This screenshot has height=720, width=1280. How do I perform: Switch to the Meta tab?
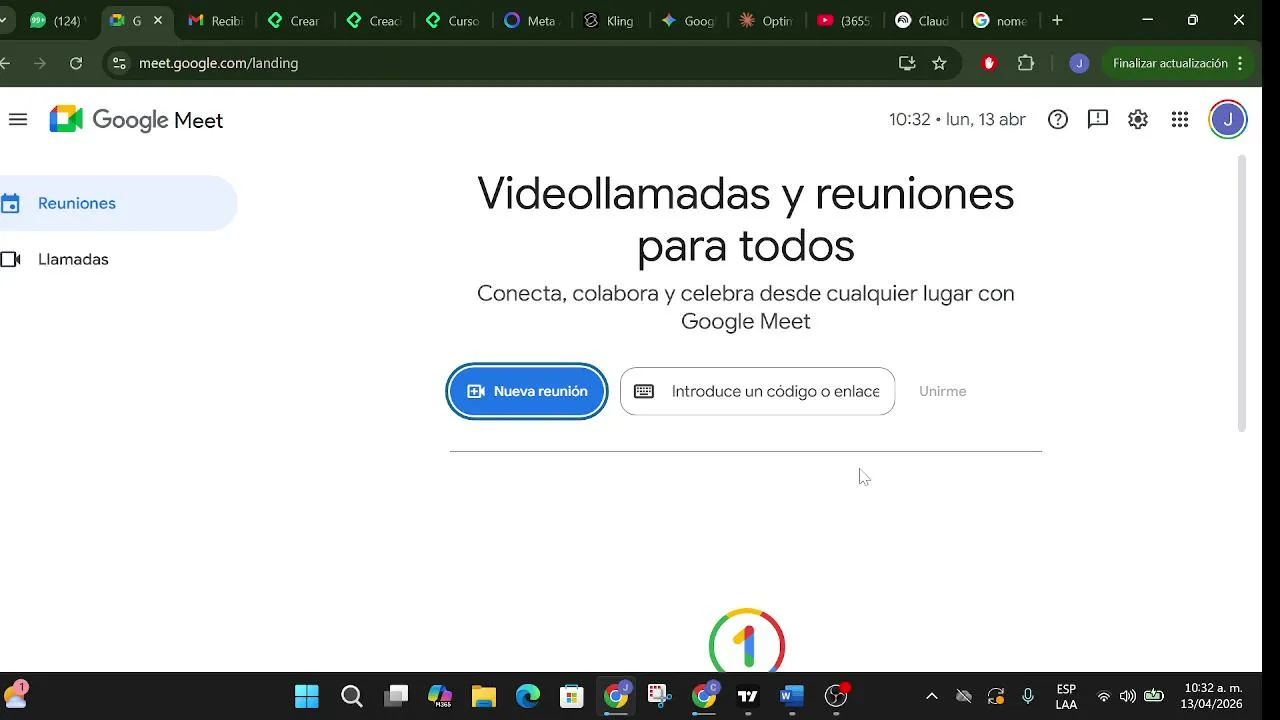pyautogui.click(x=530, y=20)
